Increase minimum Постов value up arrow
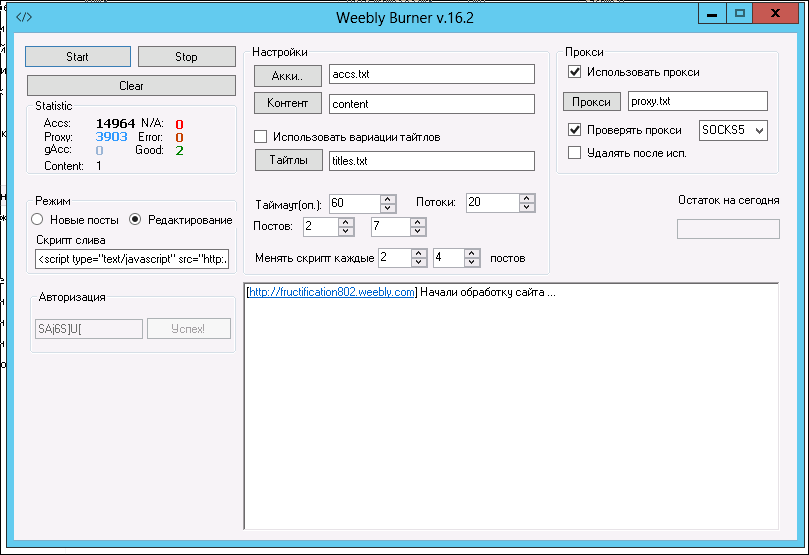The width and height of the screenshot is (809, 555). tap(346, 222)
